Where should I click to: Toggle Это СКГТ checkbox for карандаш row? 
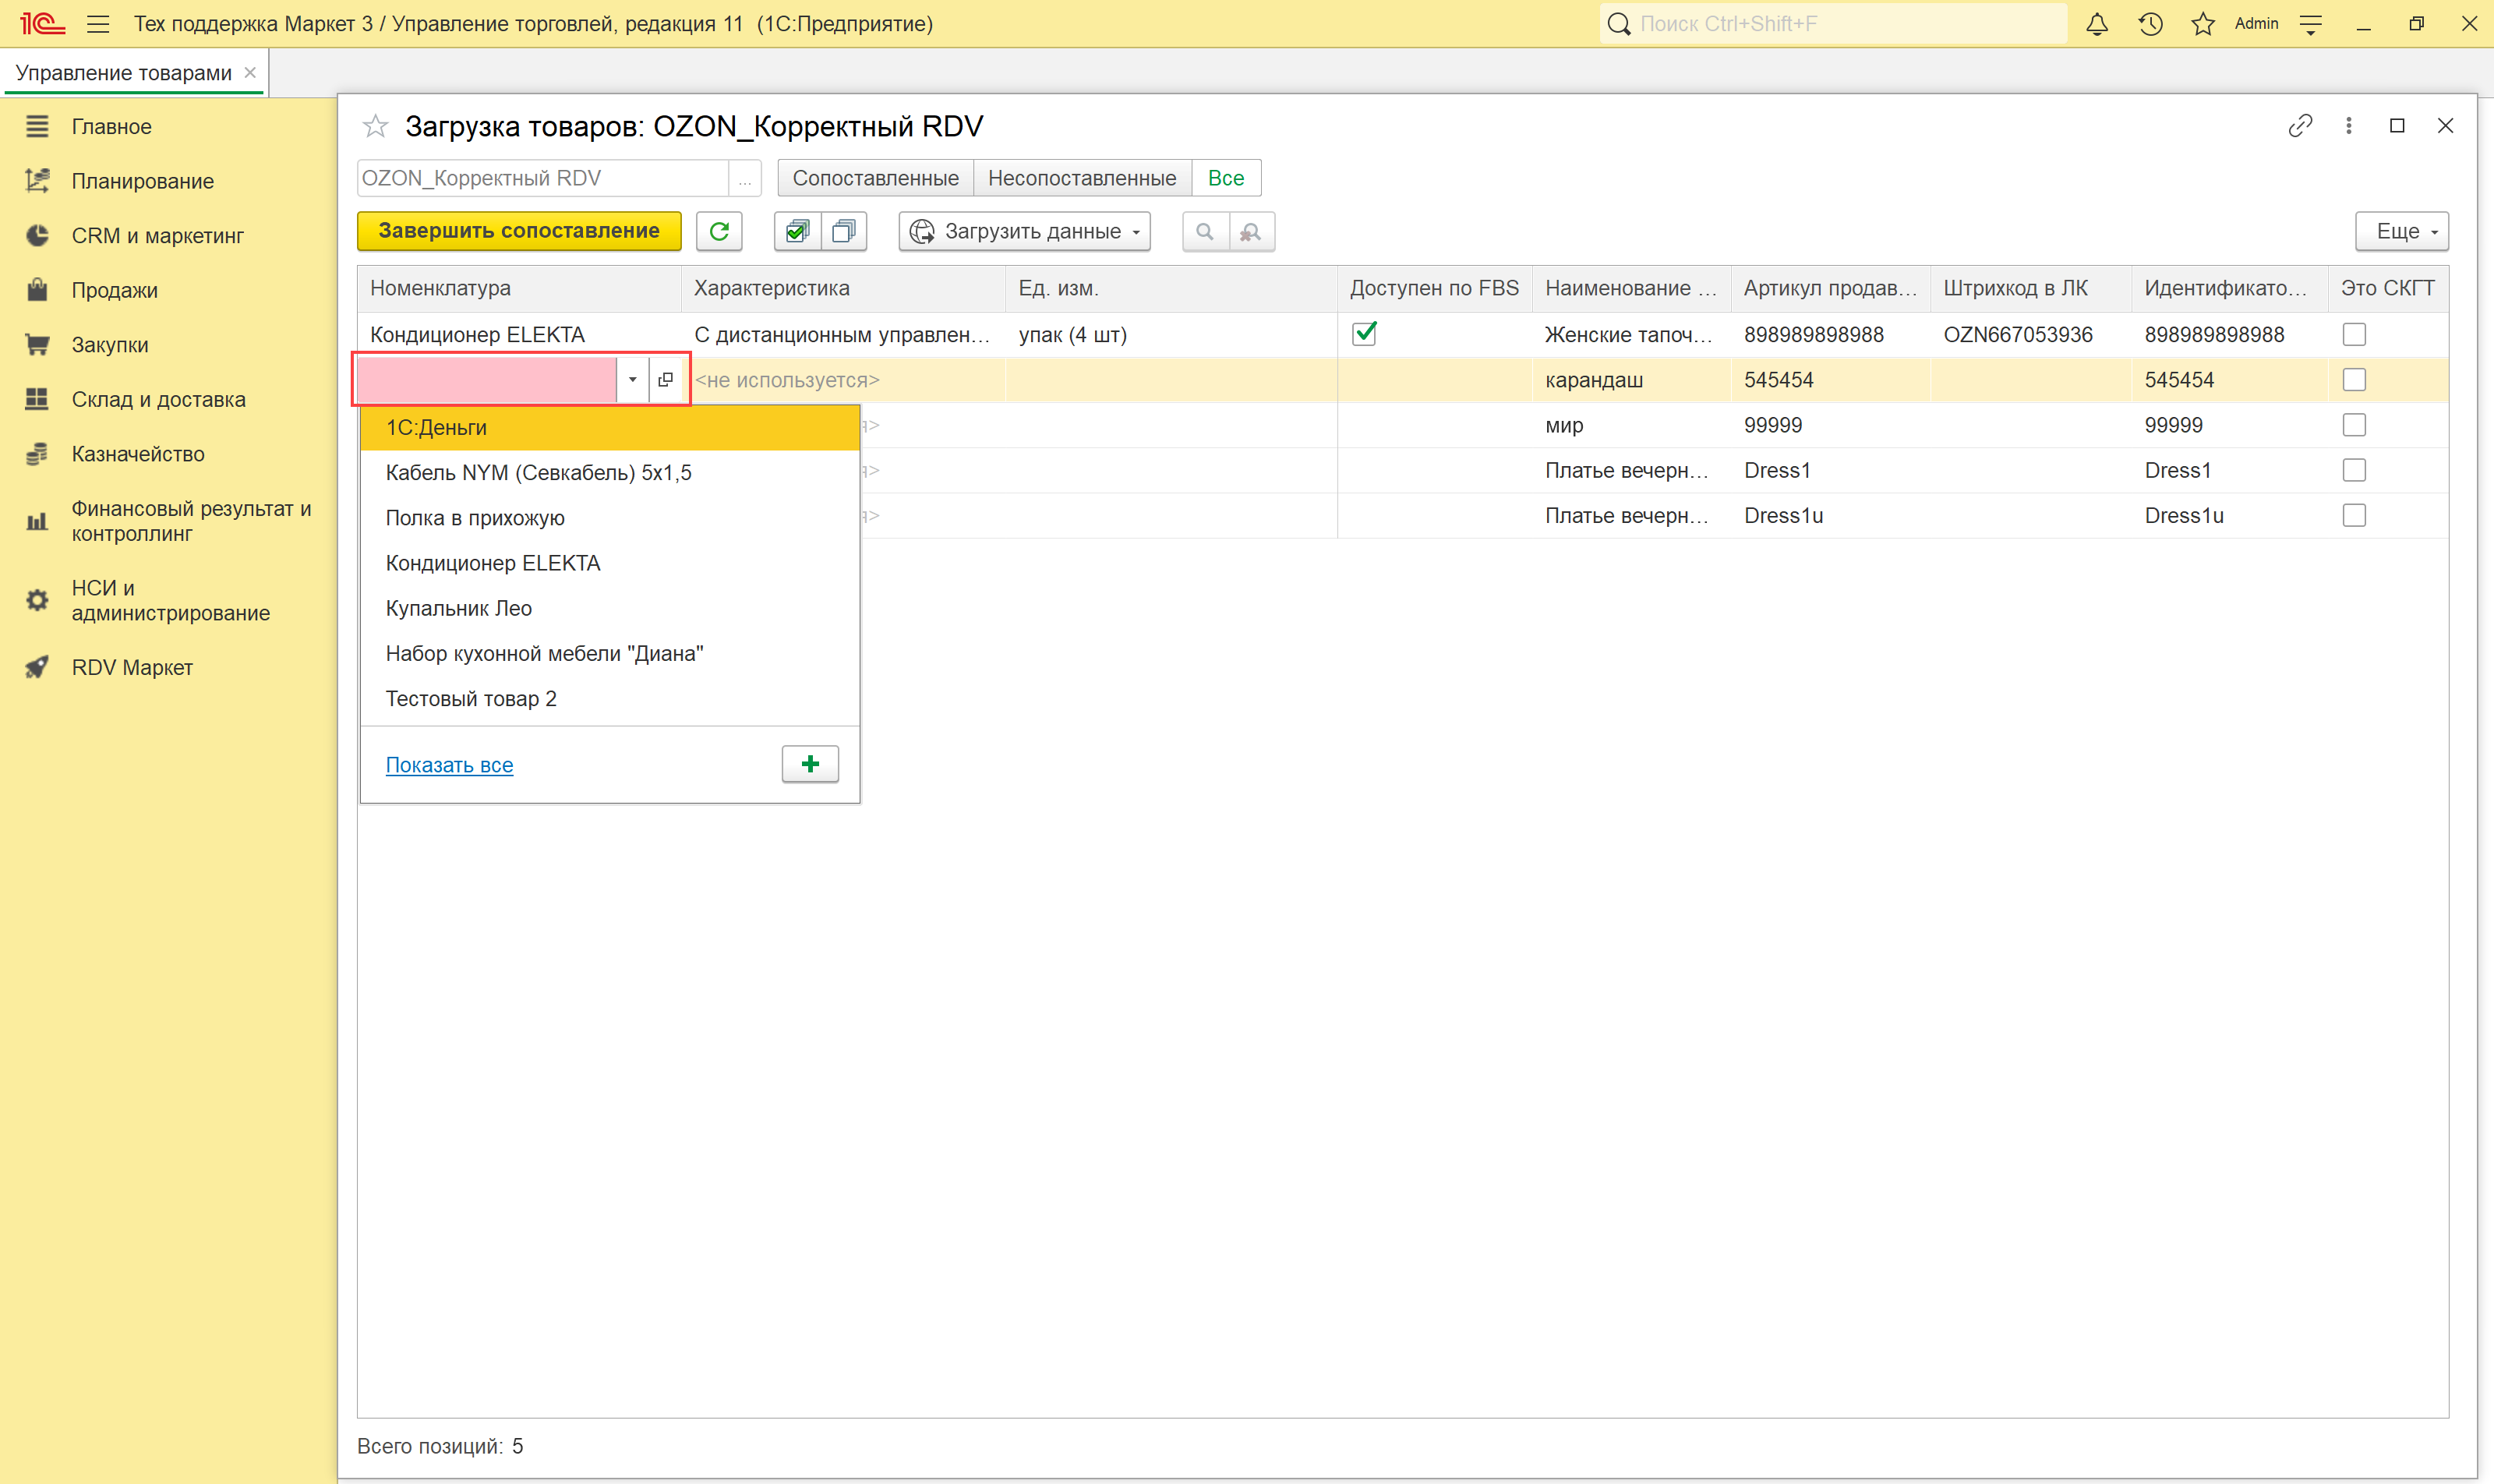[2354, 380]
